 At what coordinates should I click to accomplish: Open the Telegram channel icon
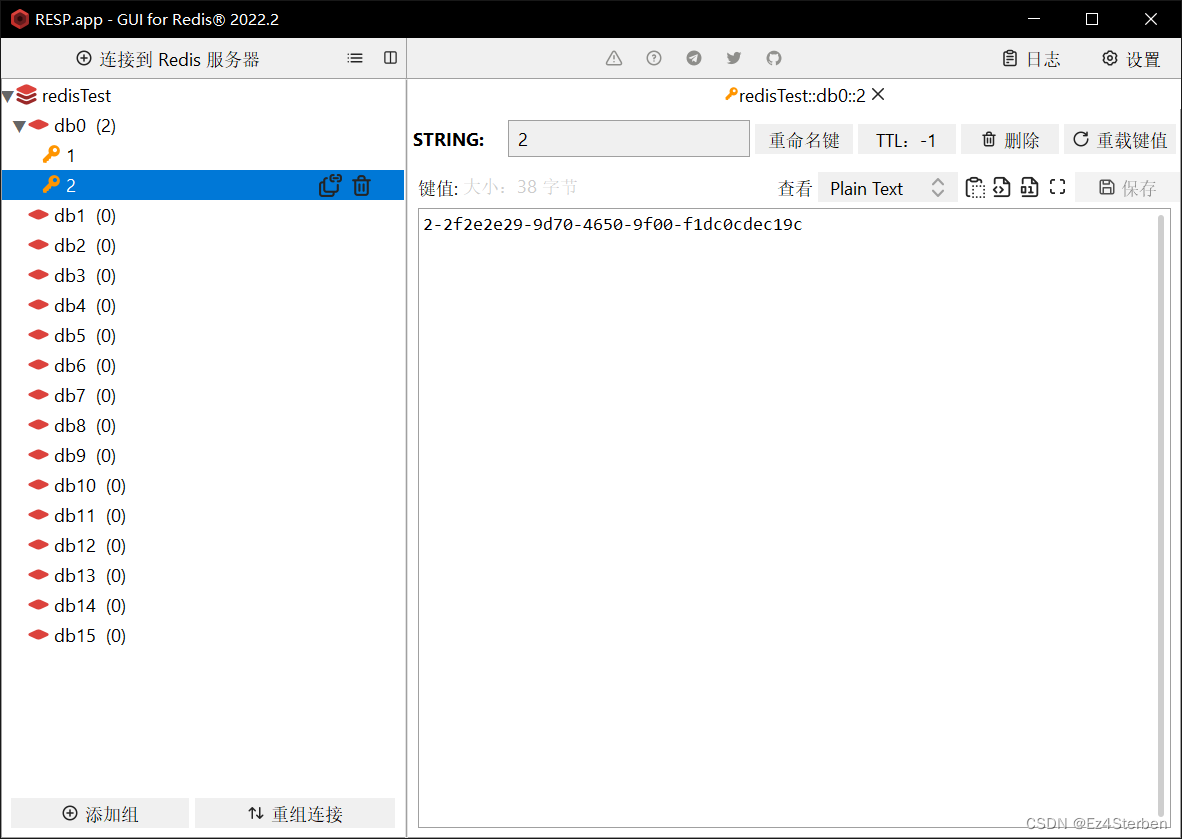pyautogui.click(x=694, y=58)
